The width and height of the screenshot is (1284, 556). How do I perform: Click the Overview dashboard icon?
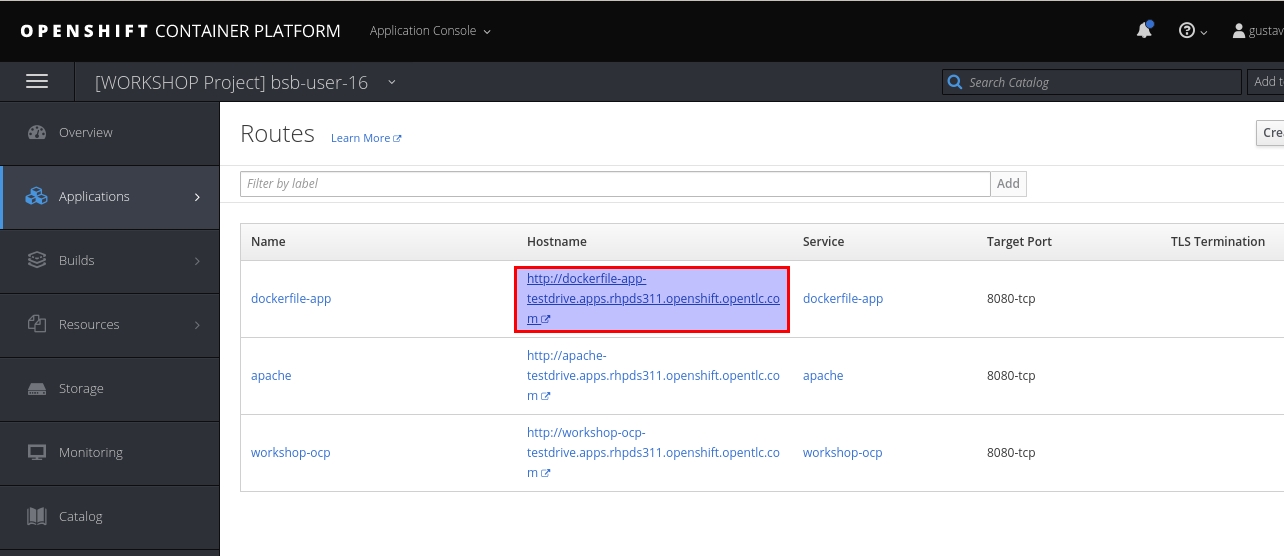(x=37, y=133)
